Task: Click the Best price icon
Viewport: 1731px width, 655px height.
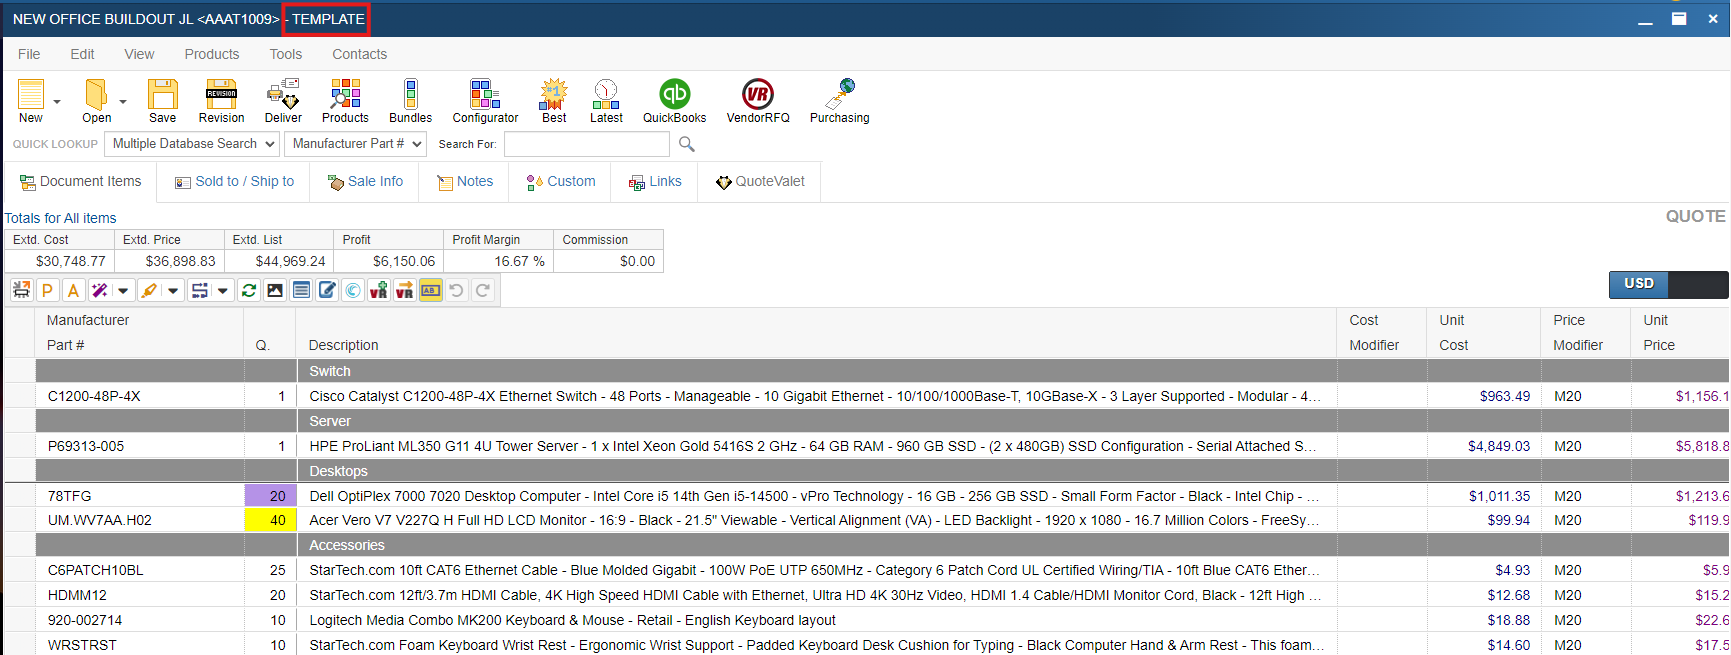Action: (x=554, y=100)
